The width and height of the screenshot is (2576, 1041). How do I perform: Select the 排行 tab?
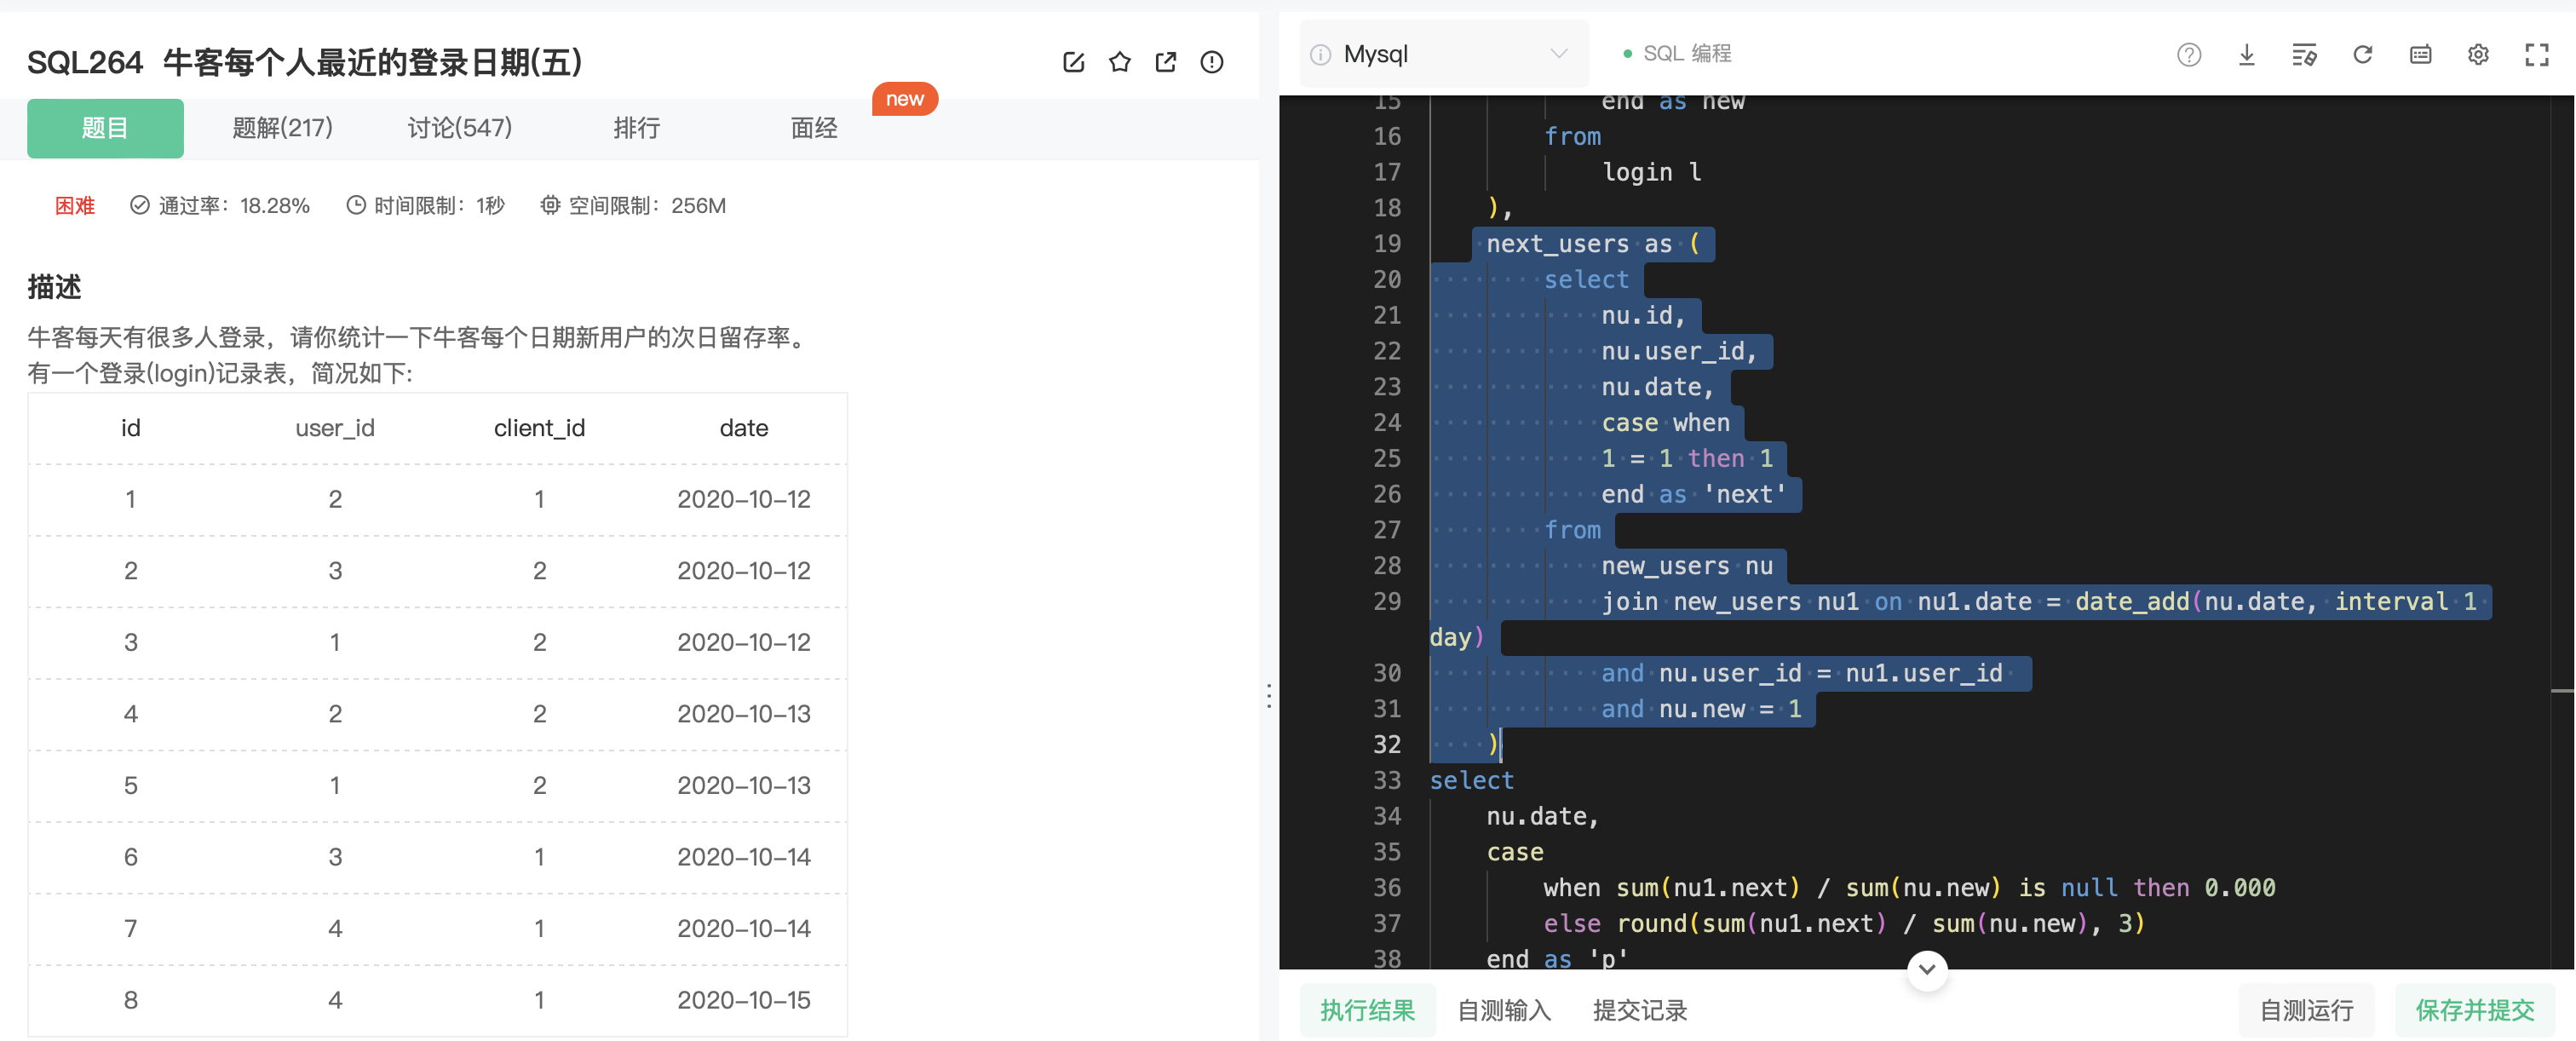point(636,128)
